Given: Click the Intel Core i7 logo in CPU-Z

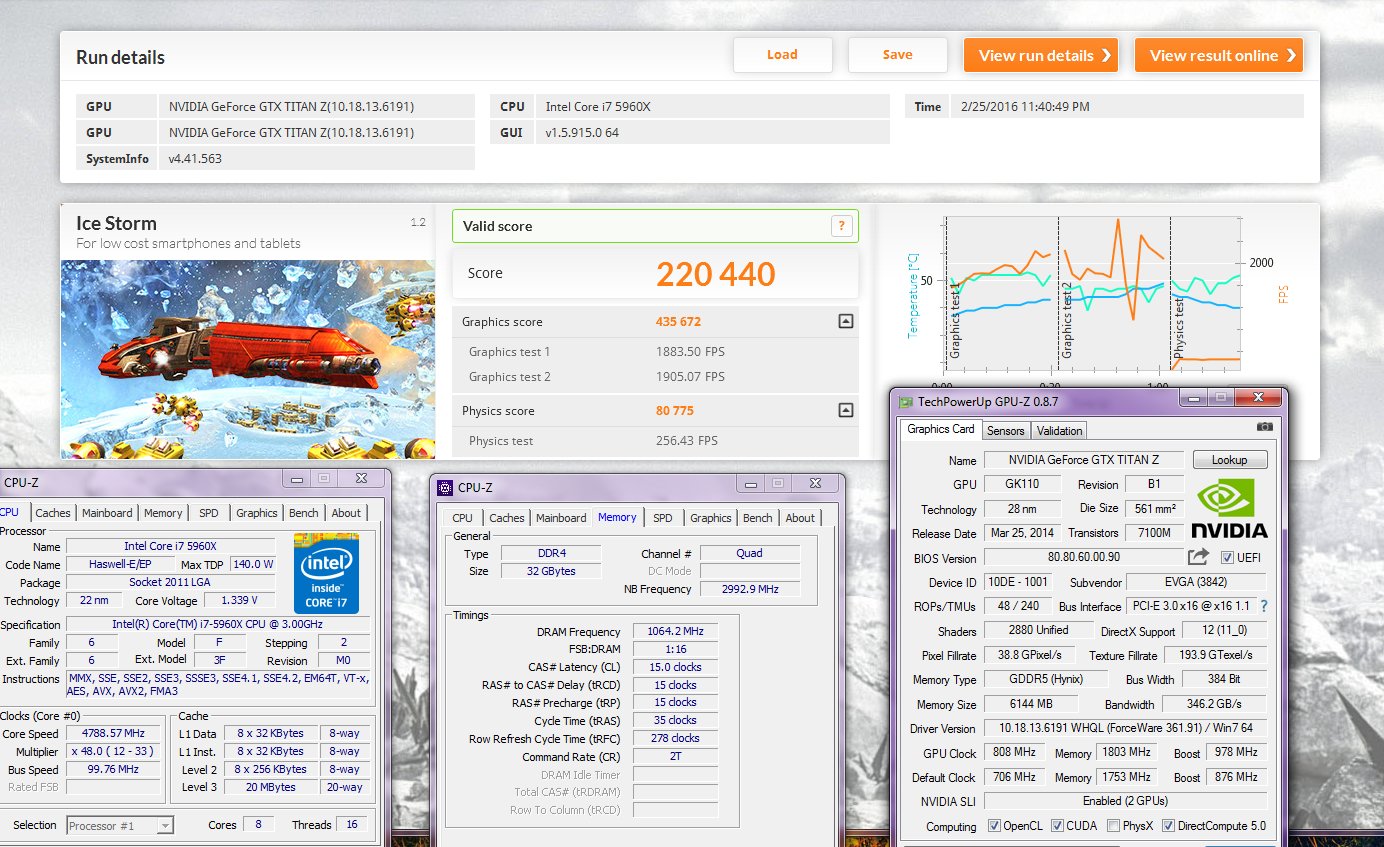Looking at the screenshot, I should [326, 573].
